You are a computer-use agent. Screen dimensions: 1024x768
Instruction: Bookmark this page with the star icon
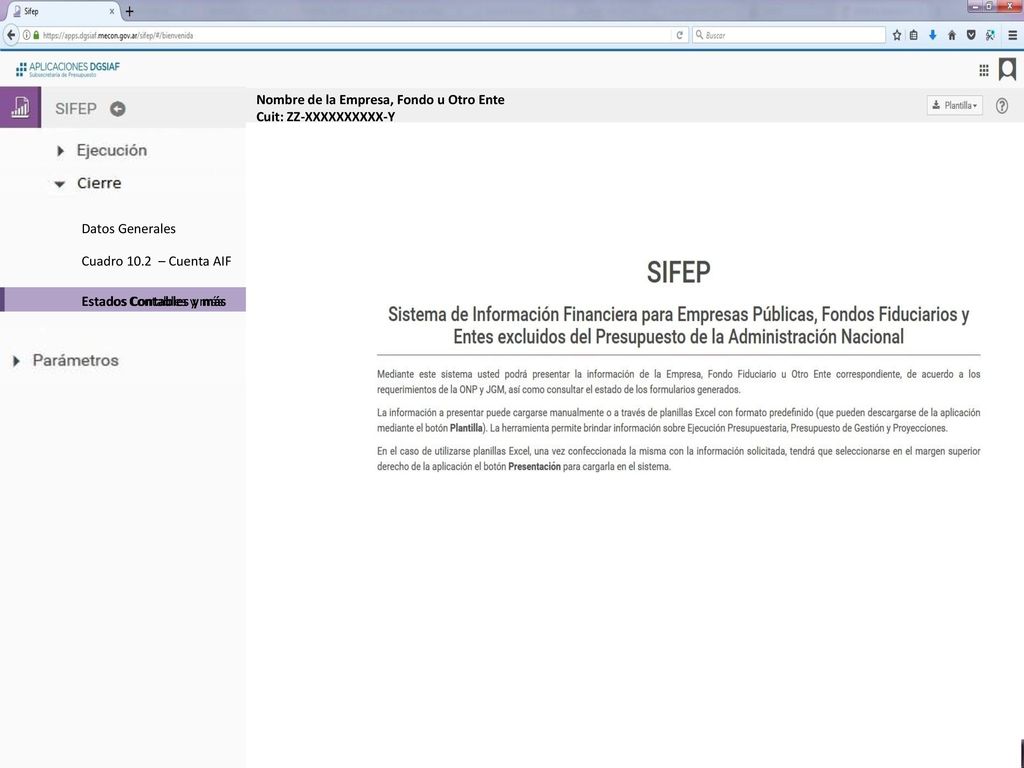897,35
